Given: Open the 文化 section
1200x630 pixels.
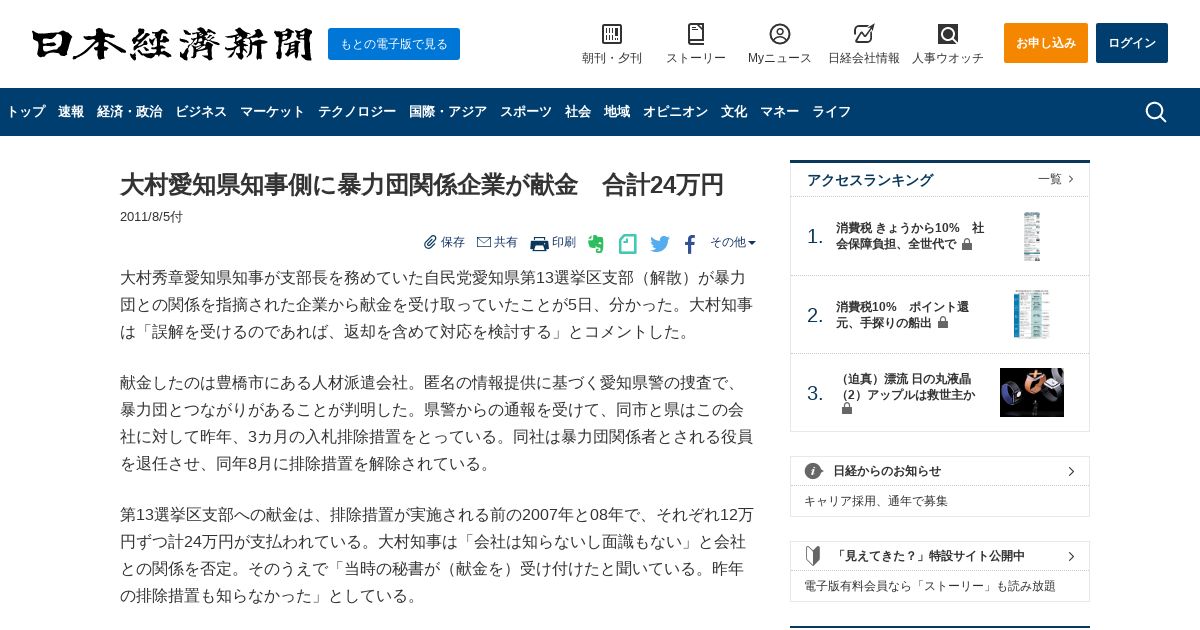Looking at the screenshot, I should pyautogui.click(x=734, y=112).
